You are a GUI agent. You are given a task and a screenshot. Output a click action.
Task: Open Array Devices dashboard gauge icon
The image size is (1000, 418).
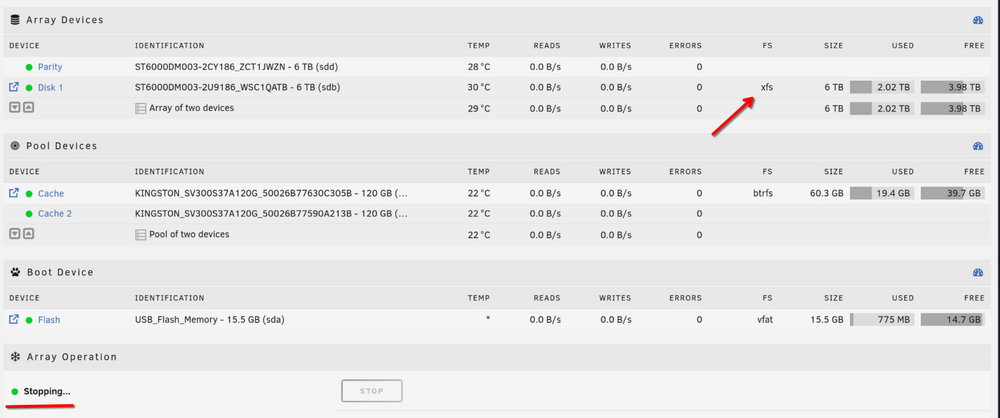point(978,20)
